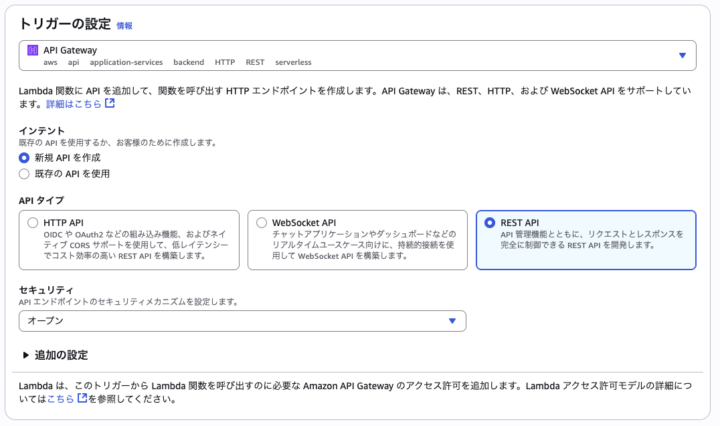Open the 情報 info link
This screenshot has width=720, height=426.
[x=124, y=25]
